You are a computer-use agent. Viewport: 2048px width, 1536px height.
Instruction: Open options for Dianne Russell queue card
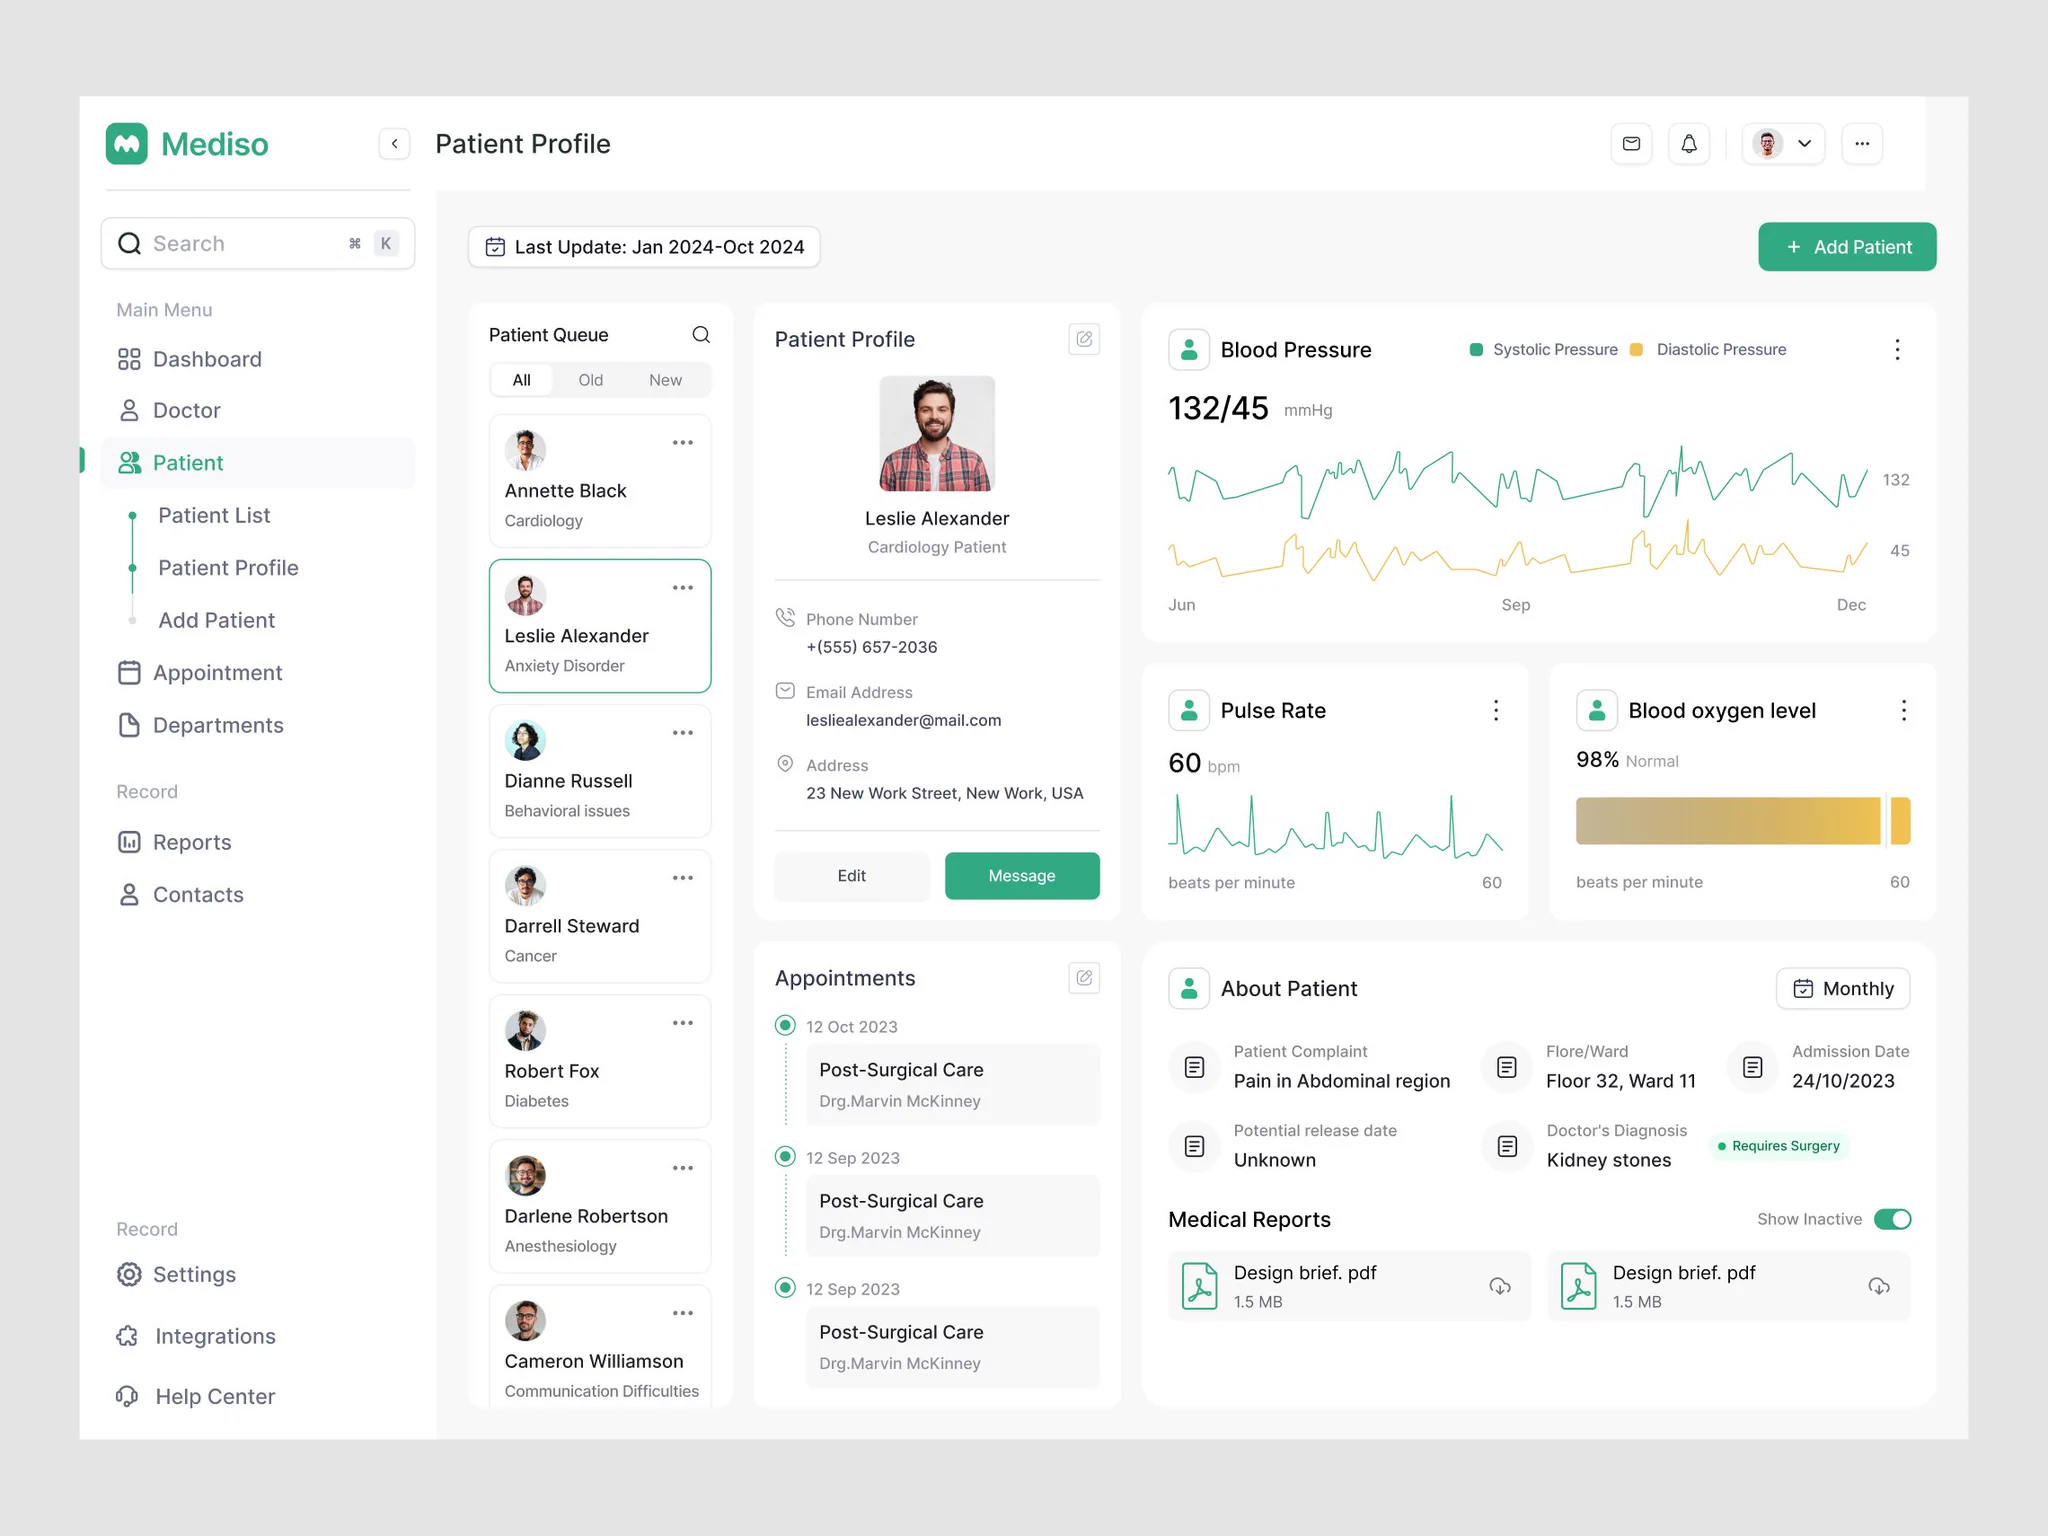tap(683, 733)
